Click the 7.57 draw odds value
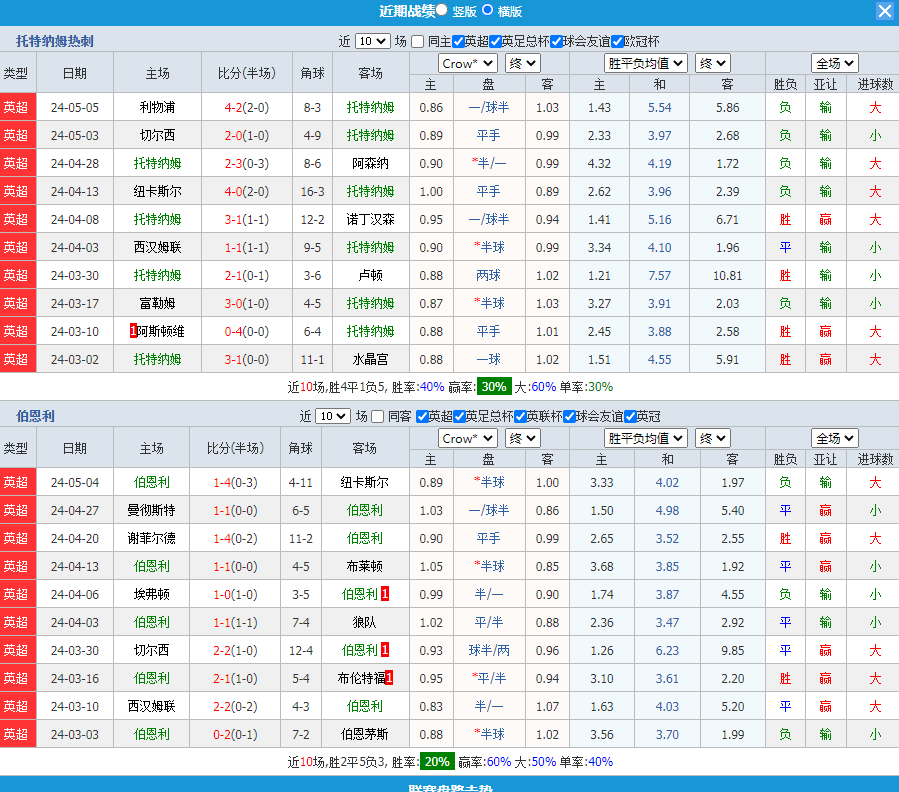This screenshot has height=792, width=899. tap(659, 275)
